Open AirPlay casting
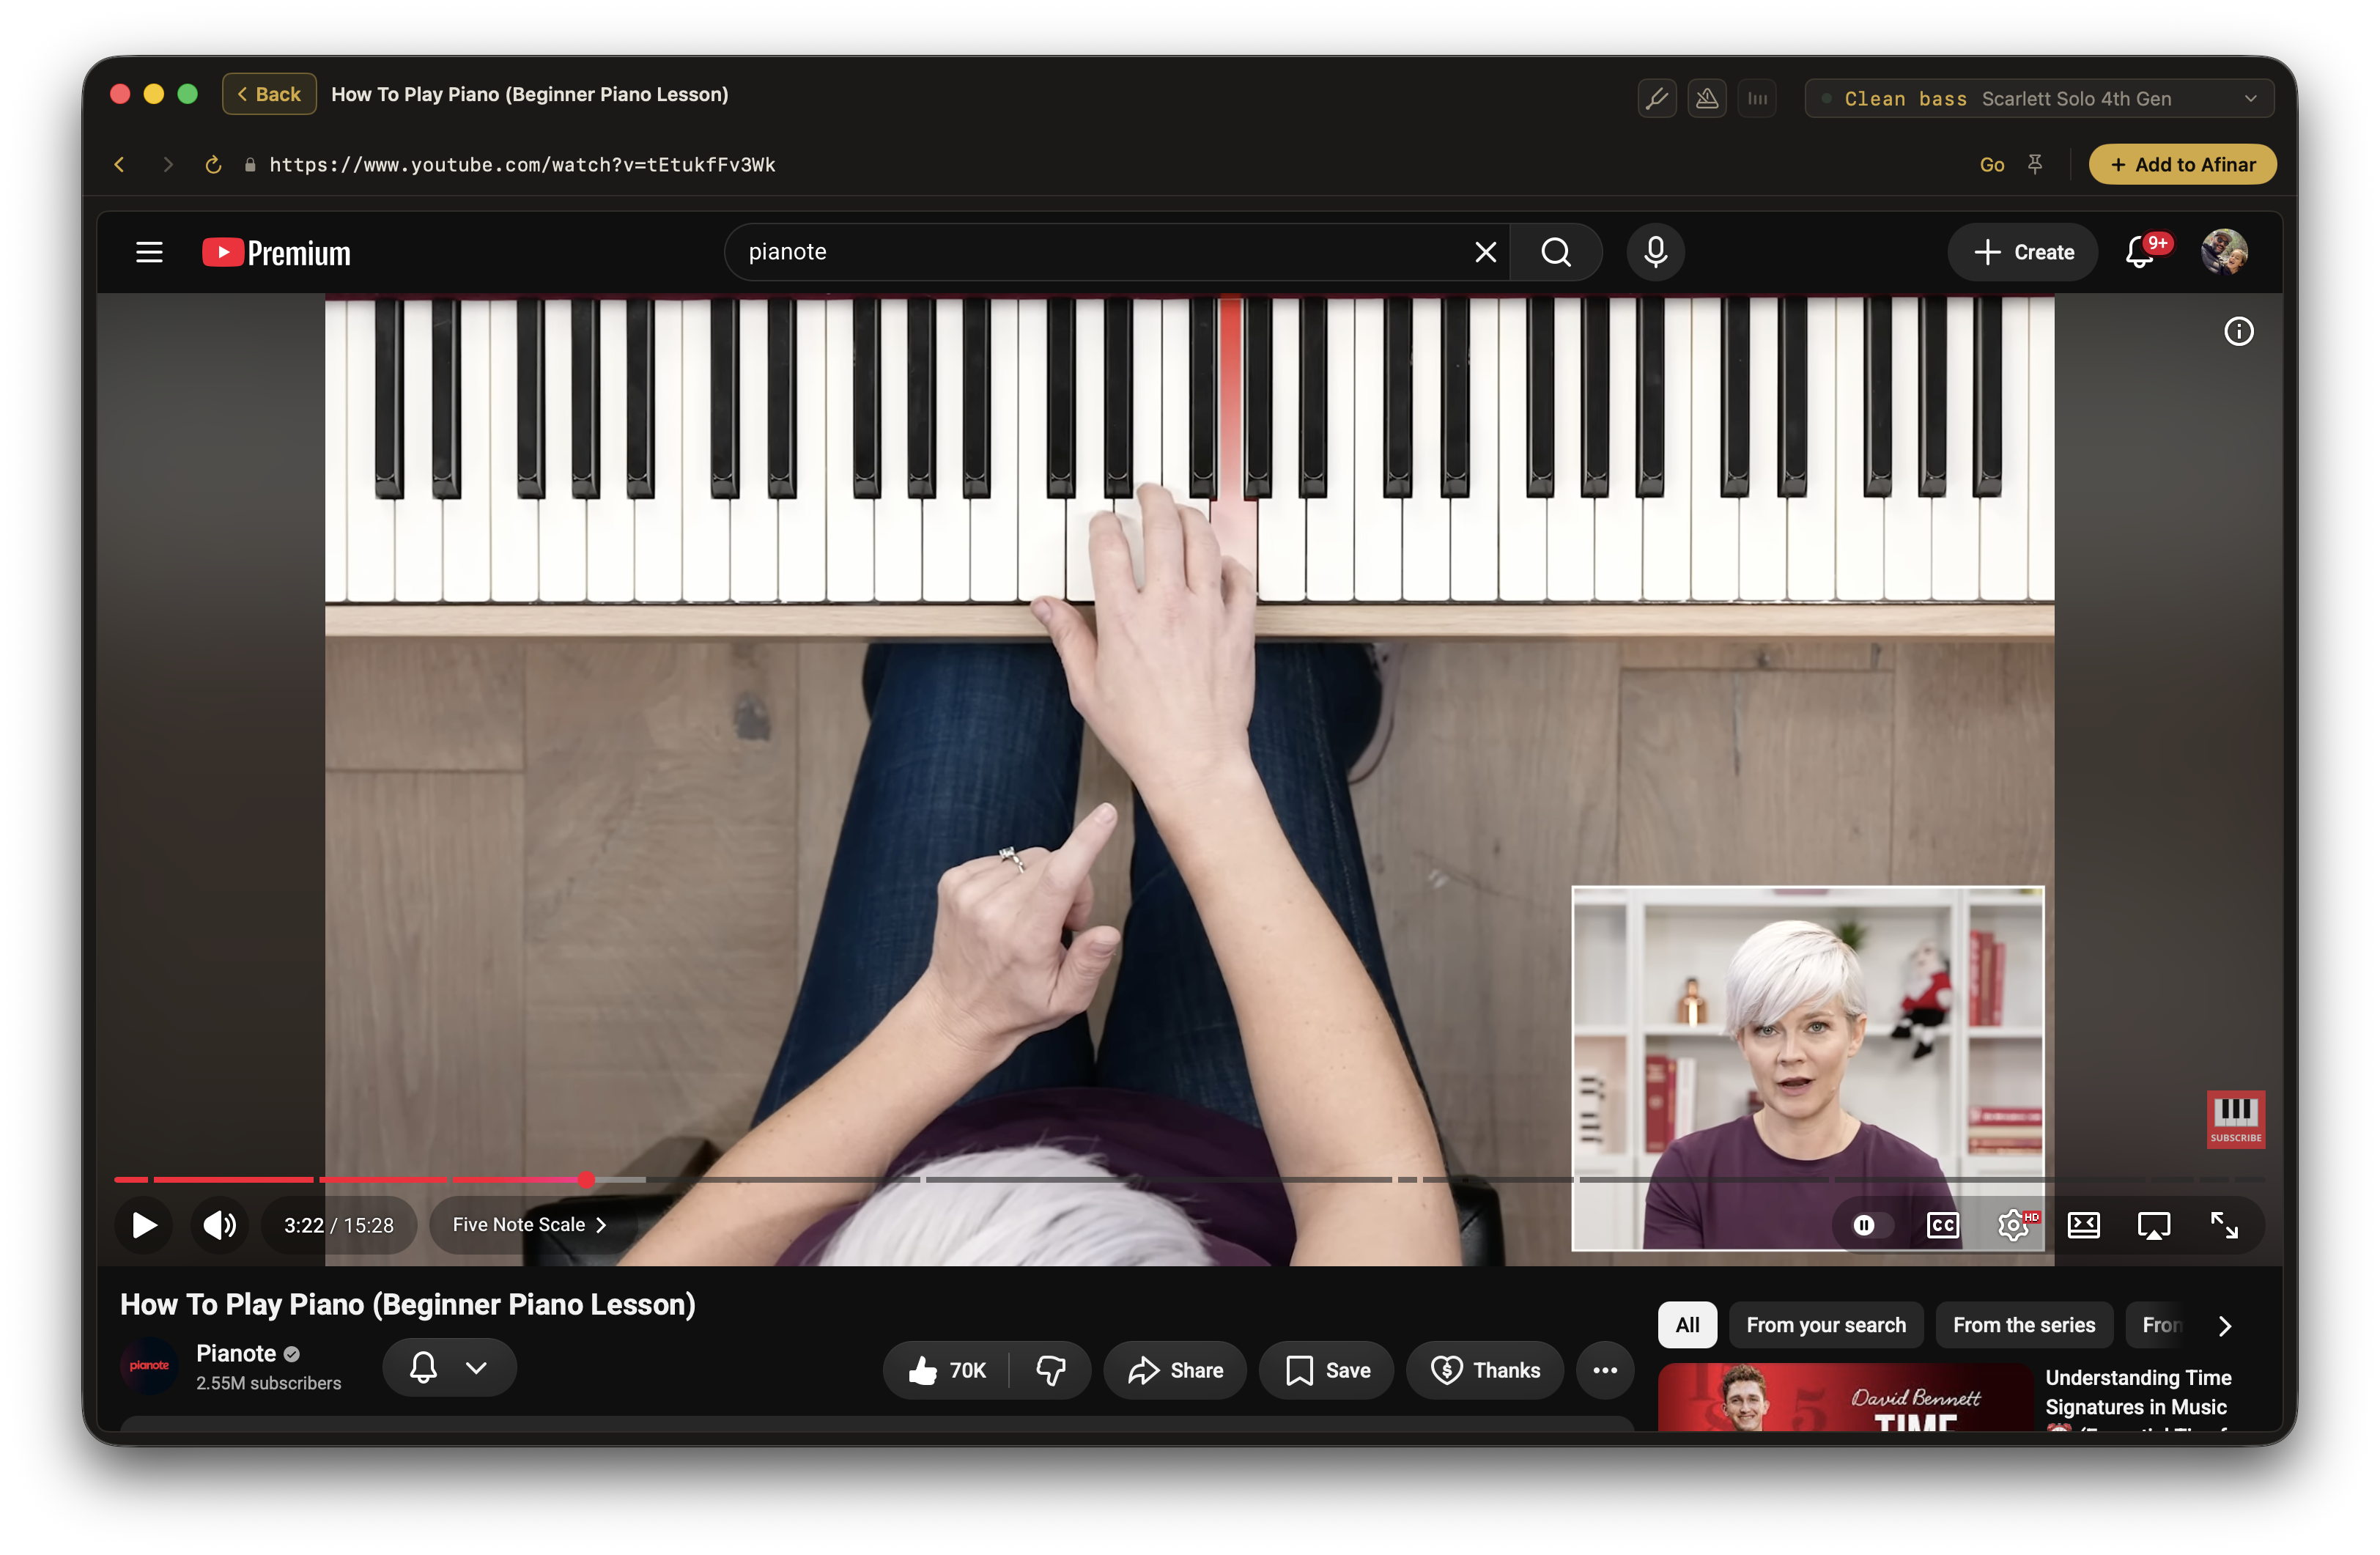 pos(2154,1225)
